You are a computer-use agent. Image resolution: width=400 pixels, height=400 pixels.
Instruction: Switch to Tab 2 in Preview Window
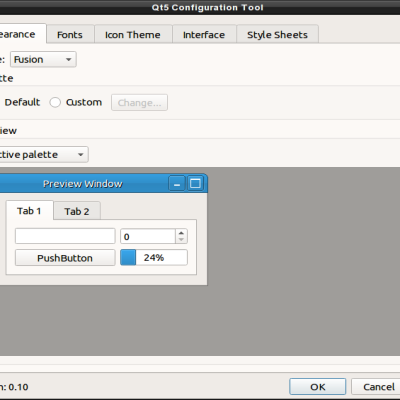[77, 211]
